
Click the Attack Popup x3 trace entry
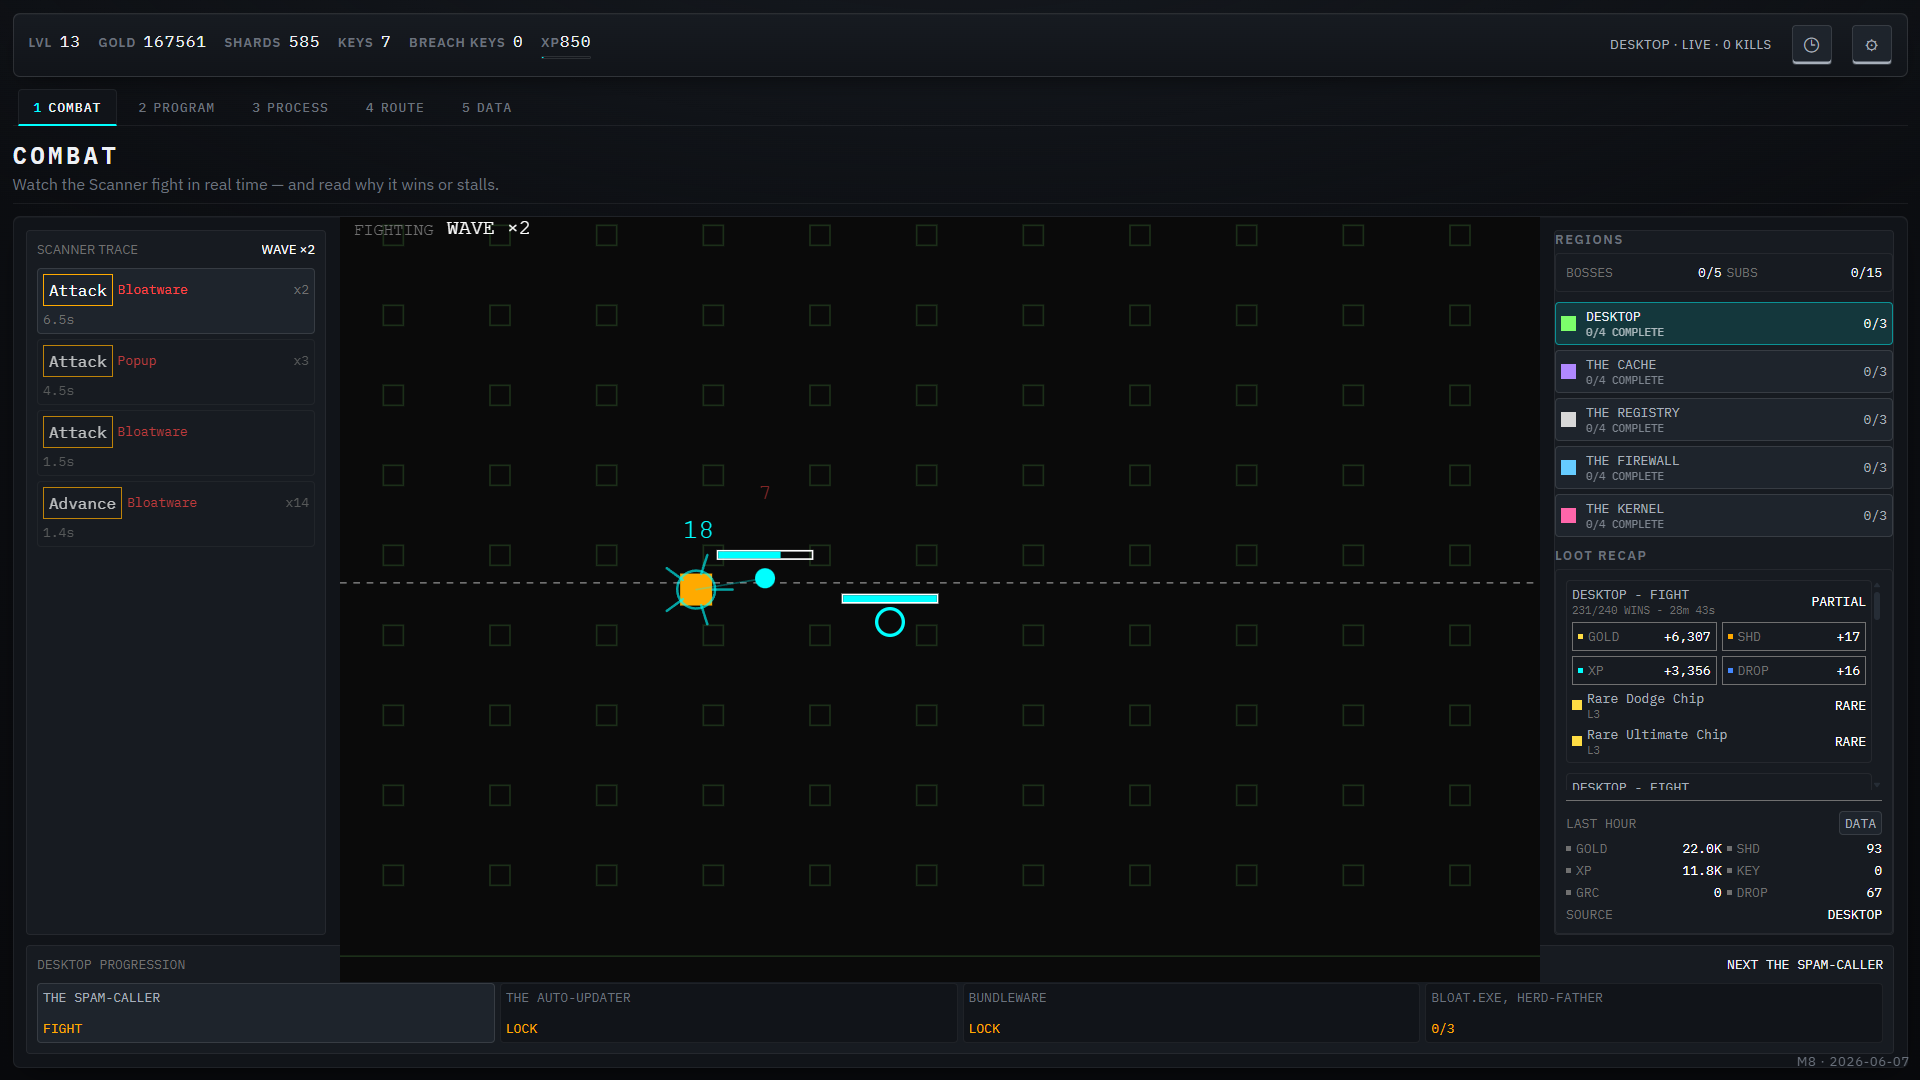pos(176,372)
